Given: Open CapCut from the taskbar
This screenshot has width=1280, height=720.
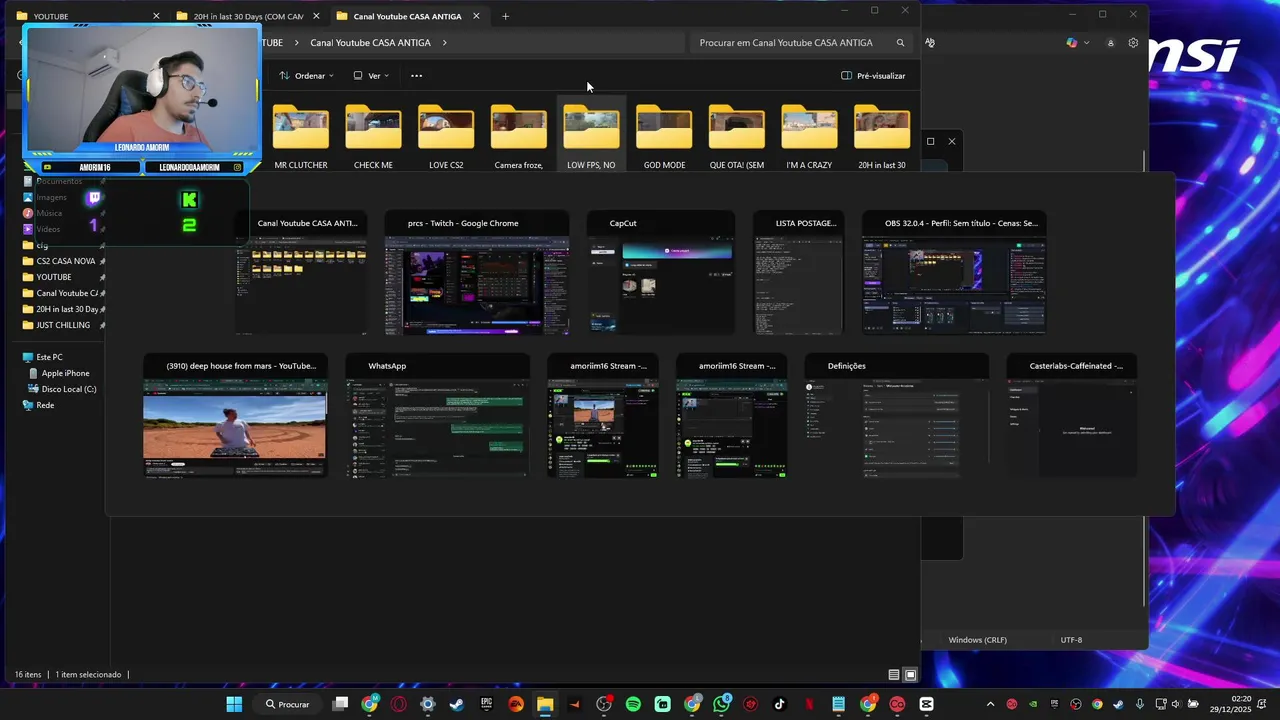Looking at the screenshot, I should 926,704.
